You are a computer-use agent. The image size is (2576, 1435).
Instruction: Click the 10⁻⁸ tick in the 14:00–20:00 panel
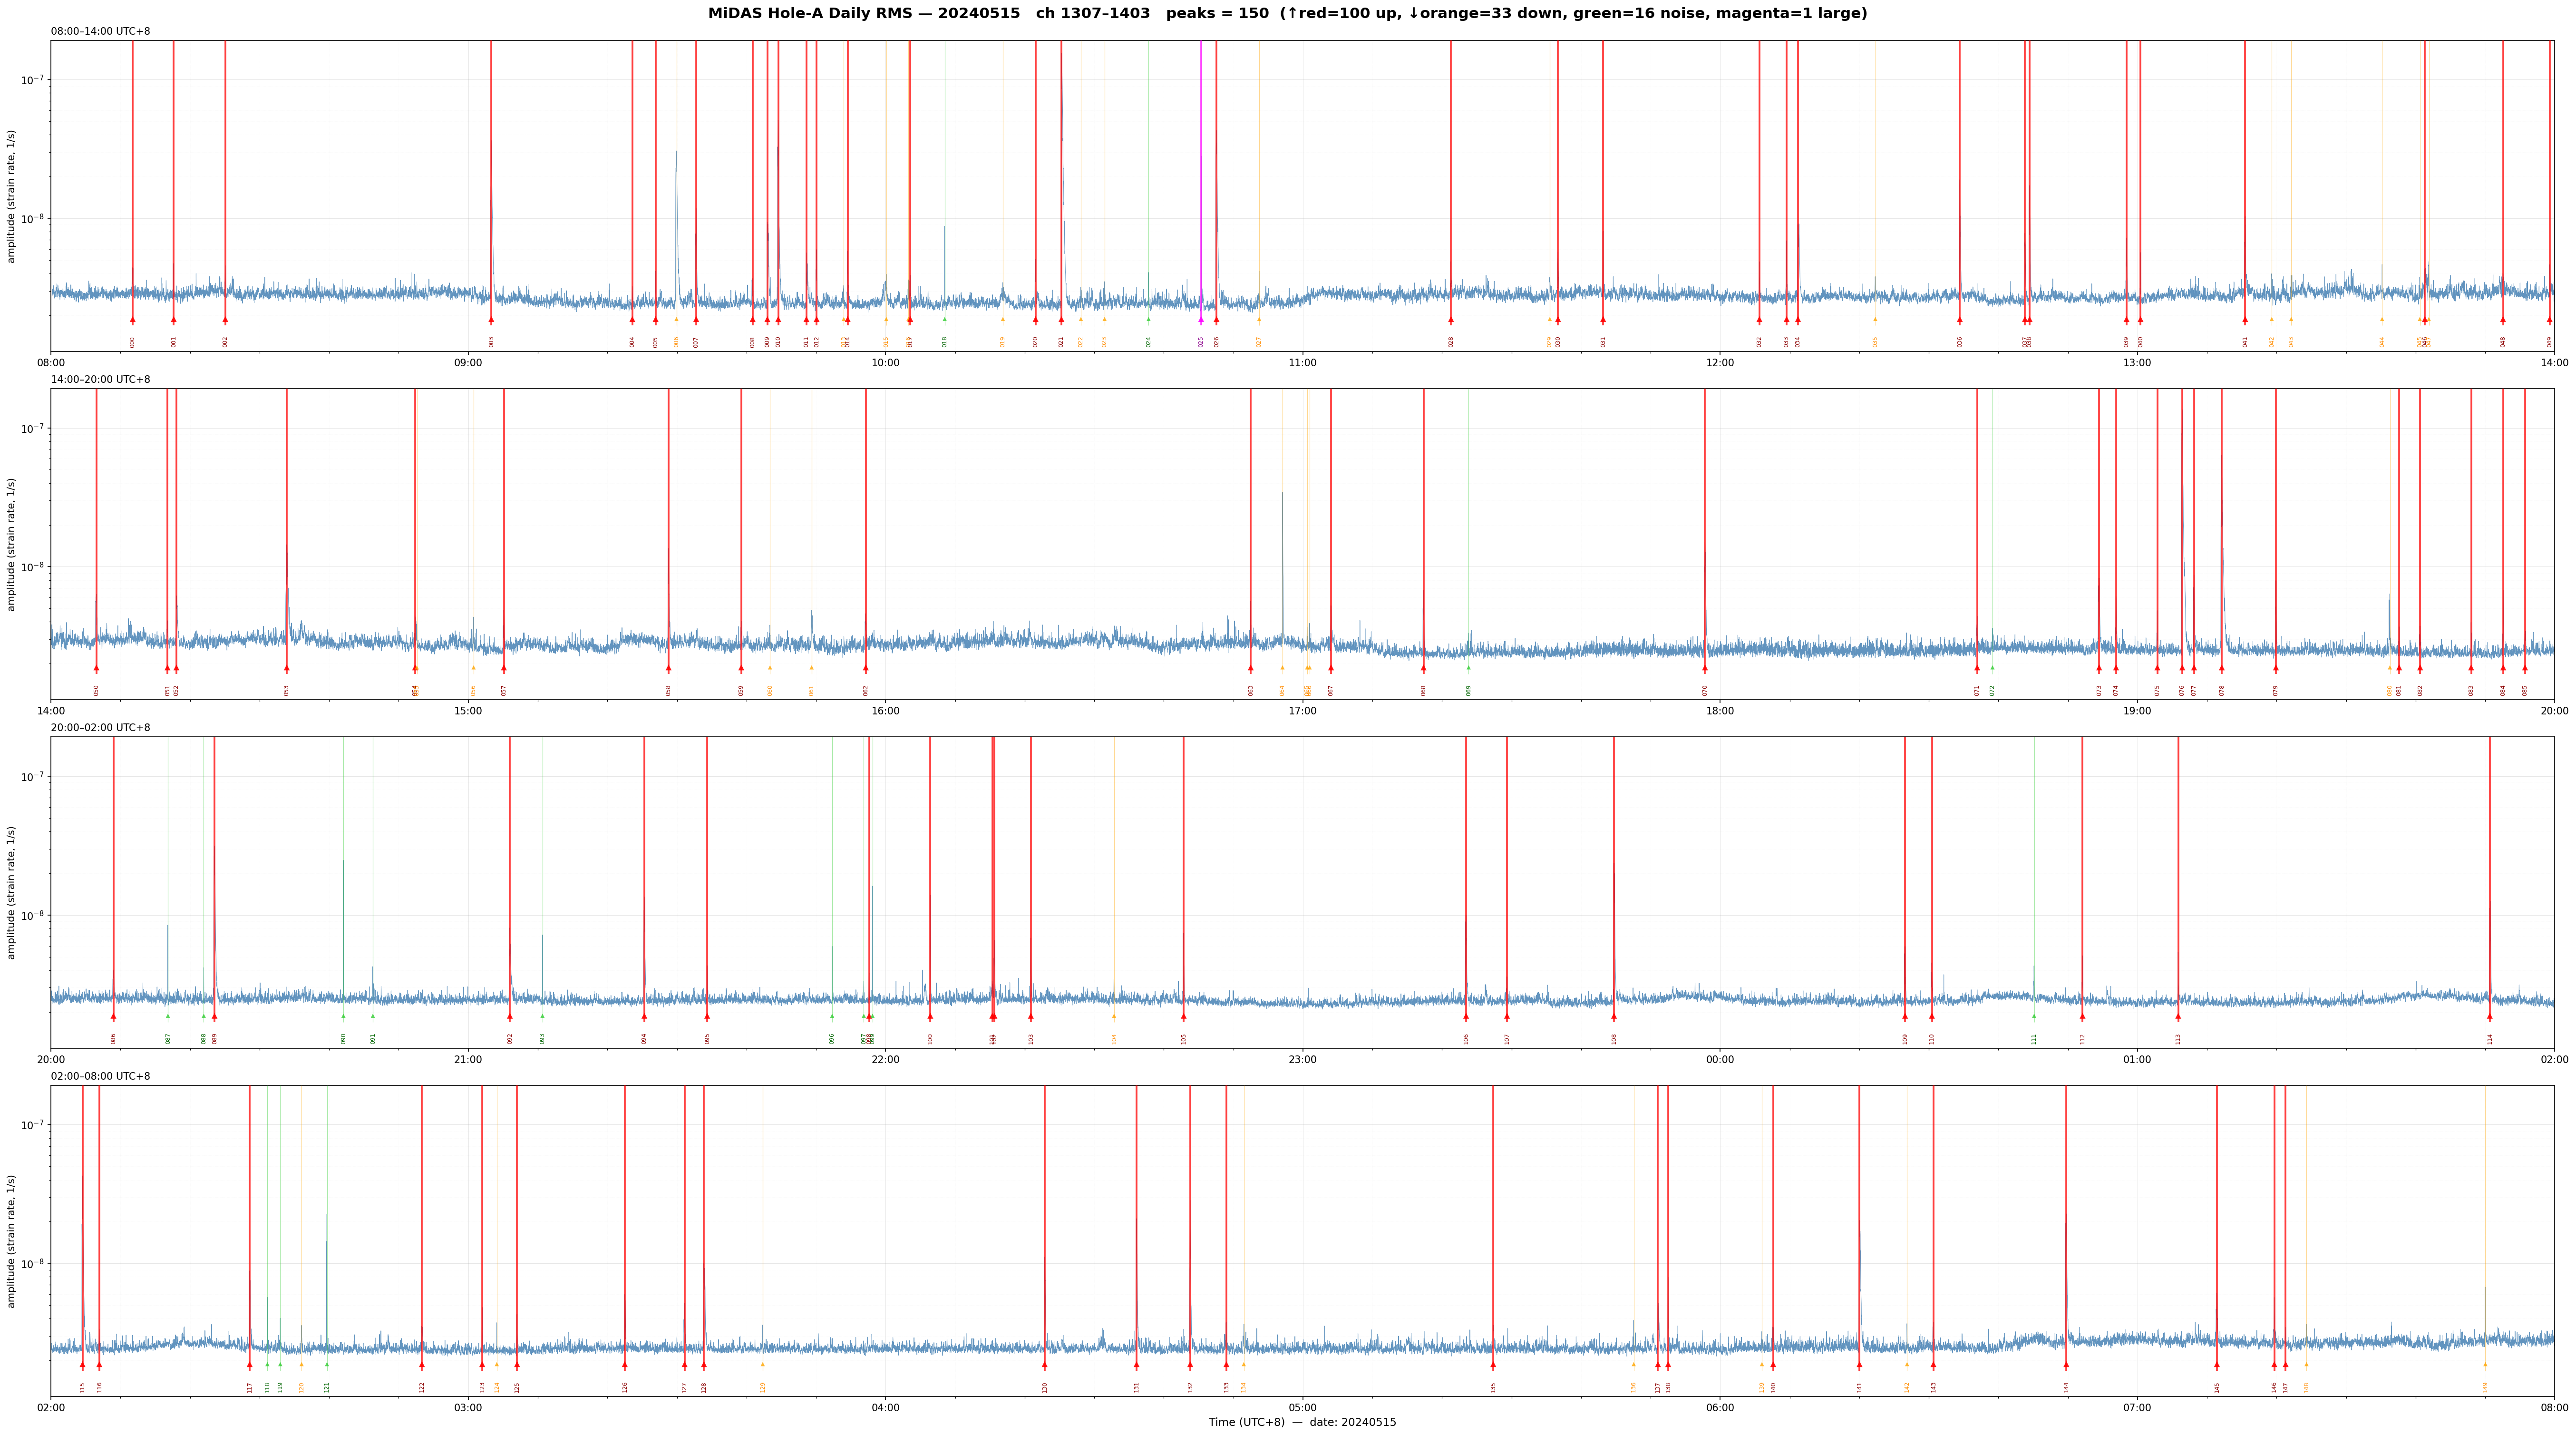[x=34, y=567]
